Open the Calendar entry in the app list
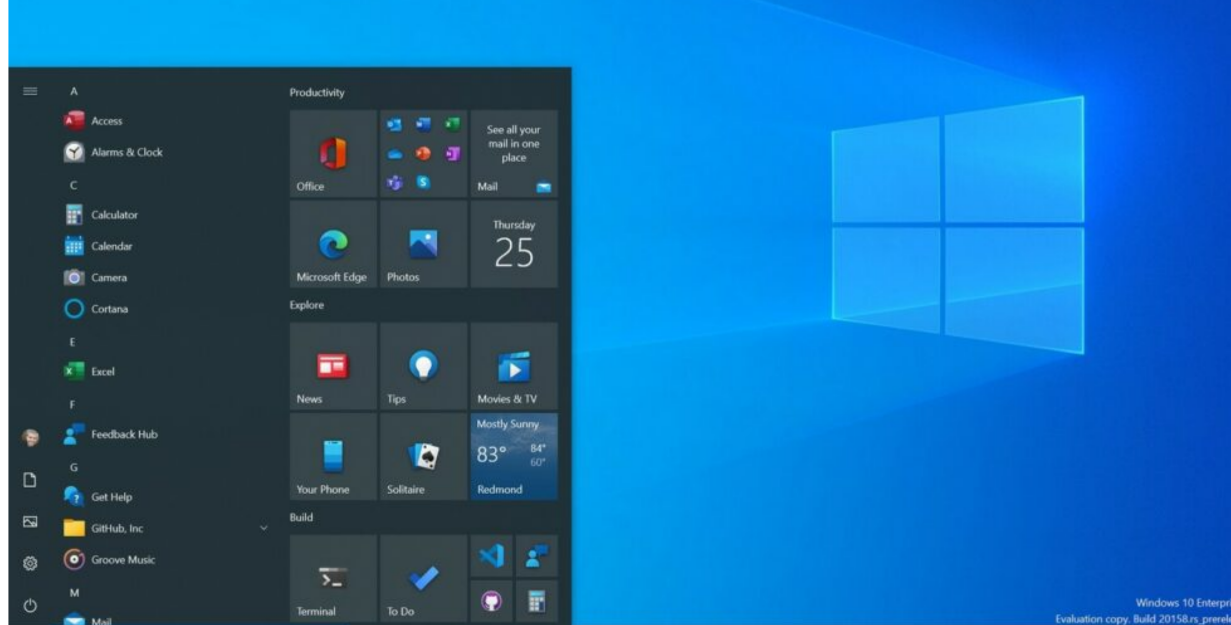This screenshot has width=1231, height=625. pyautogui.click(x=165, y=246)
